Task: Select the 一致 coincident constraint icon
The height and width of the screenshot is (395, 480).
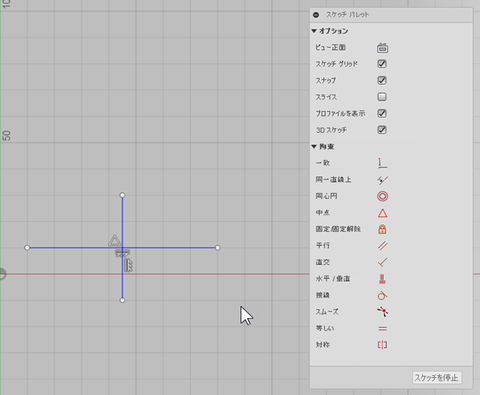Action: (382, 163)
